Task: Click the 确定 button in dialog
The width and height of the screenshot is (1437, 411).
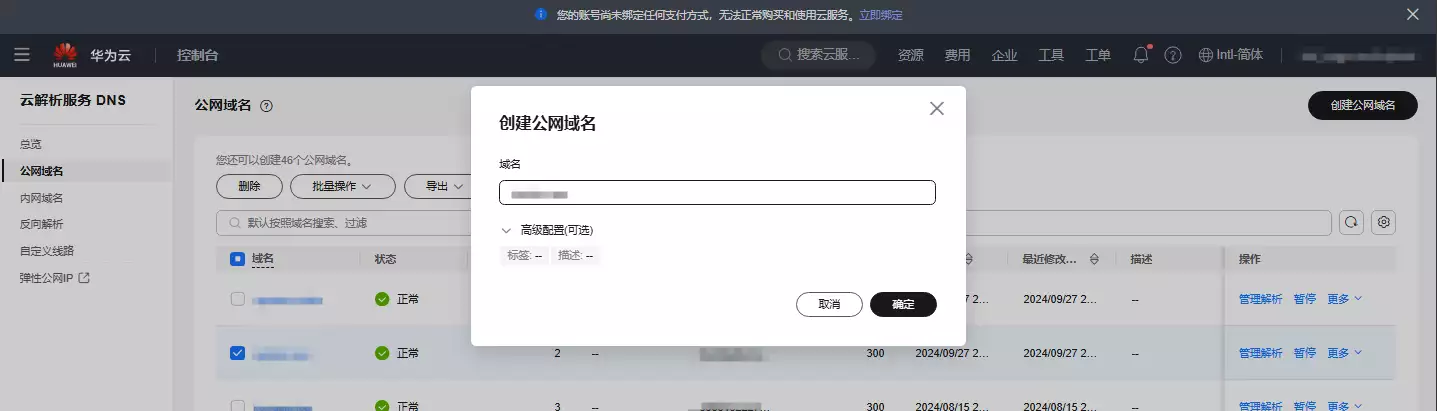Action: 903,304
